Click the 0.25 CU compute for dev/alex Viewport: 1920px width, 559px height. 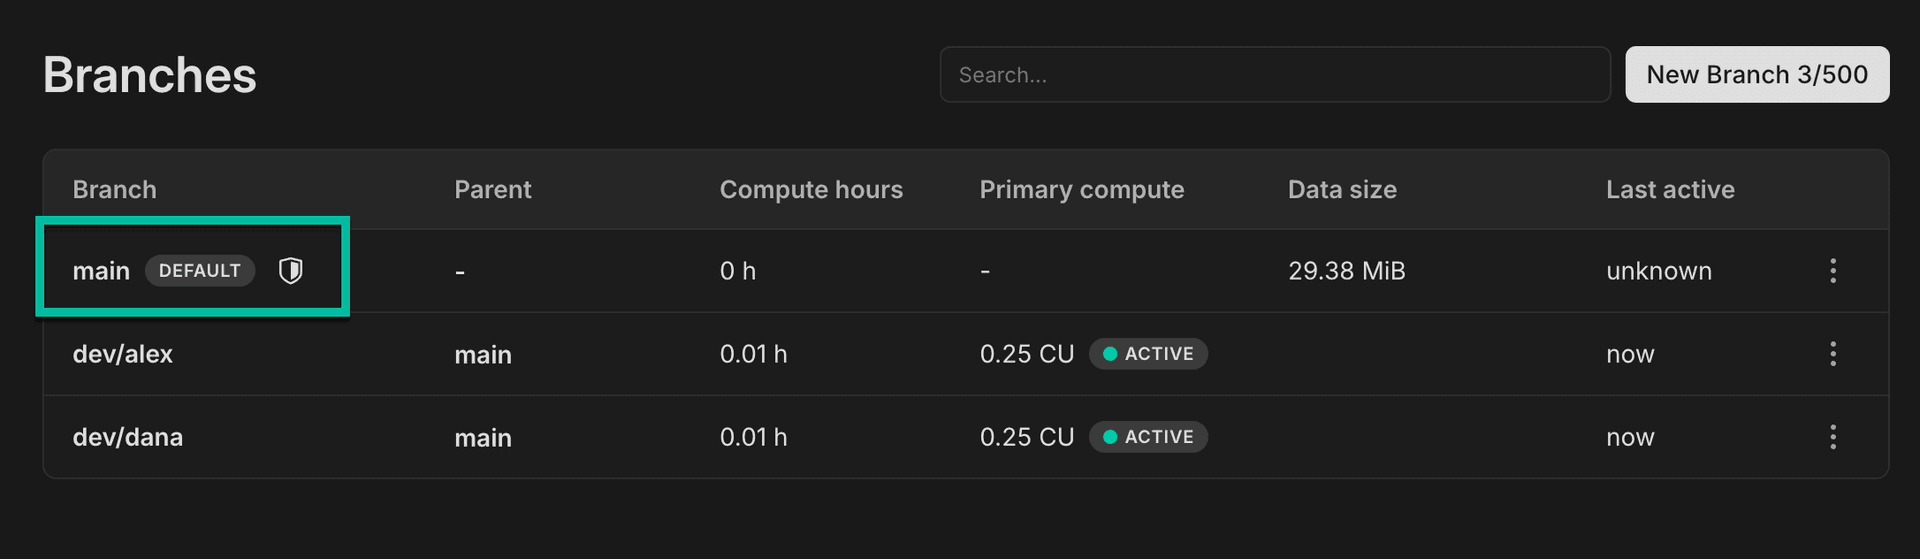click(x=1027, y=354)
